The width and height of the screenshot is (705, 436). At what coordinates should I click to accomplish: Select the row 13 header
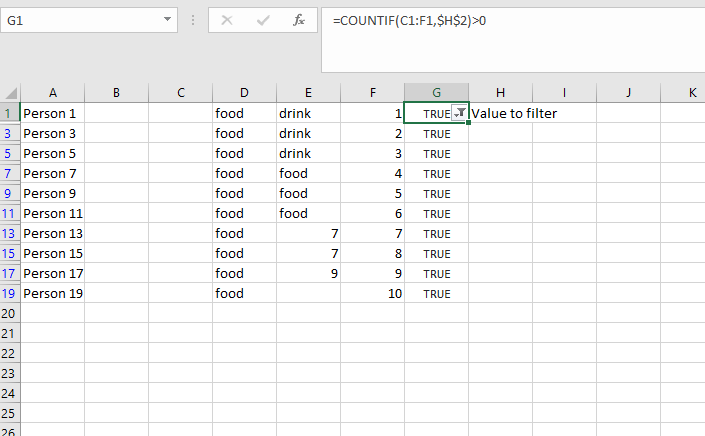coord(10,233)
